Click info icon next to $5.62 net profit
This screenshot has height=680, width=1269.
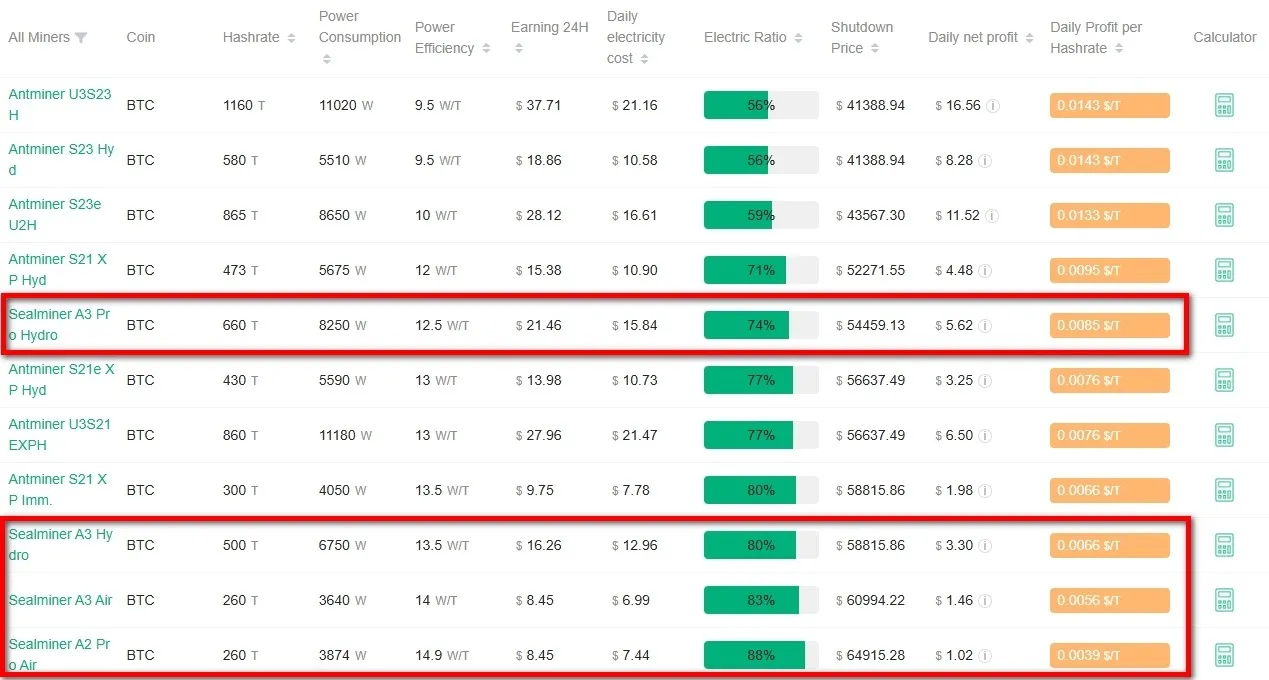(x=985, y=326)
